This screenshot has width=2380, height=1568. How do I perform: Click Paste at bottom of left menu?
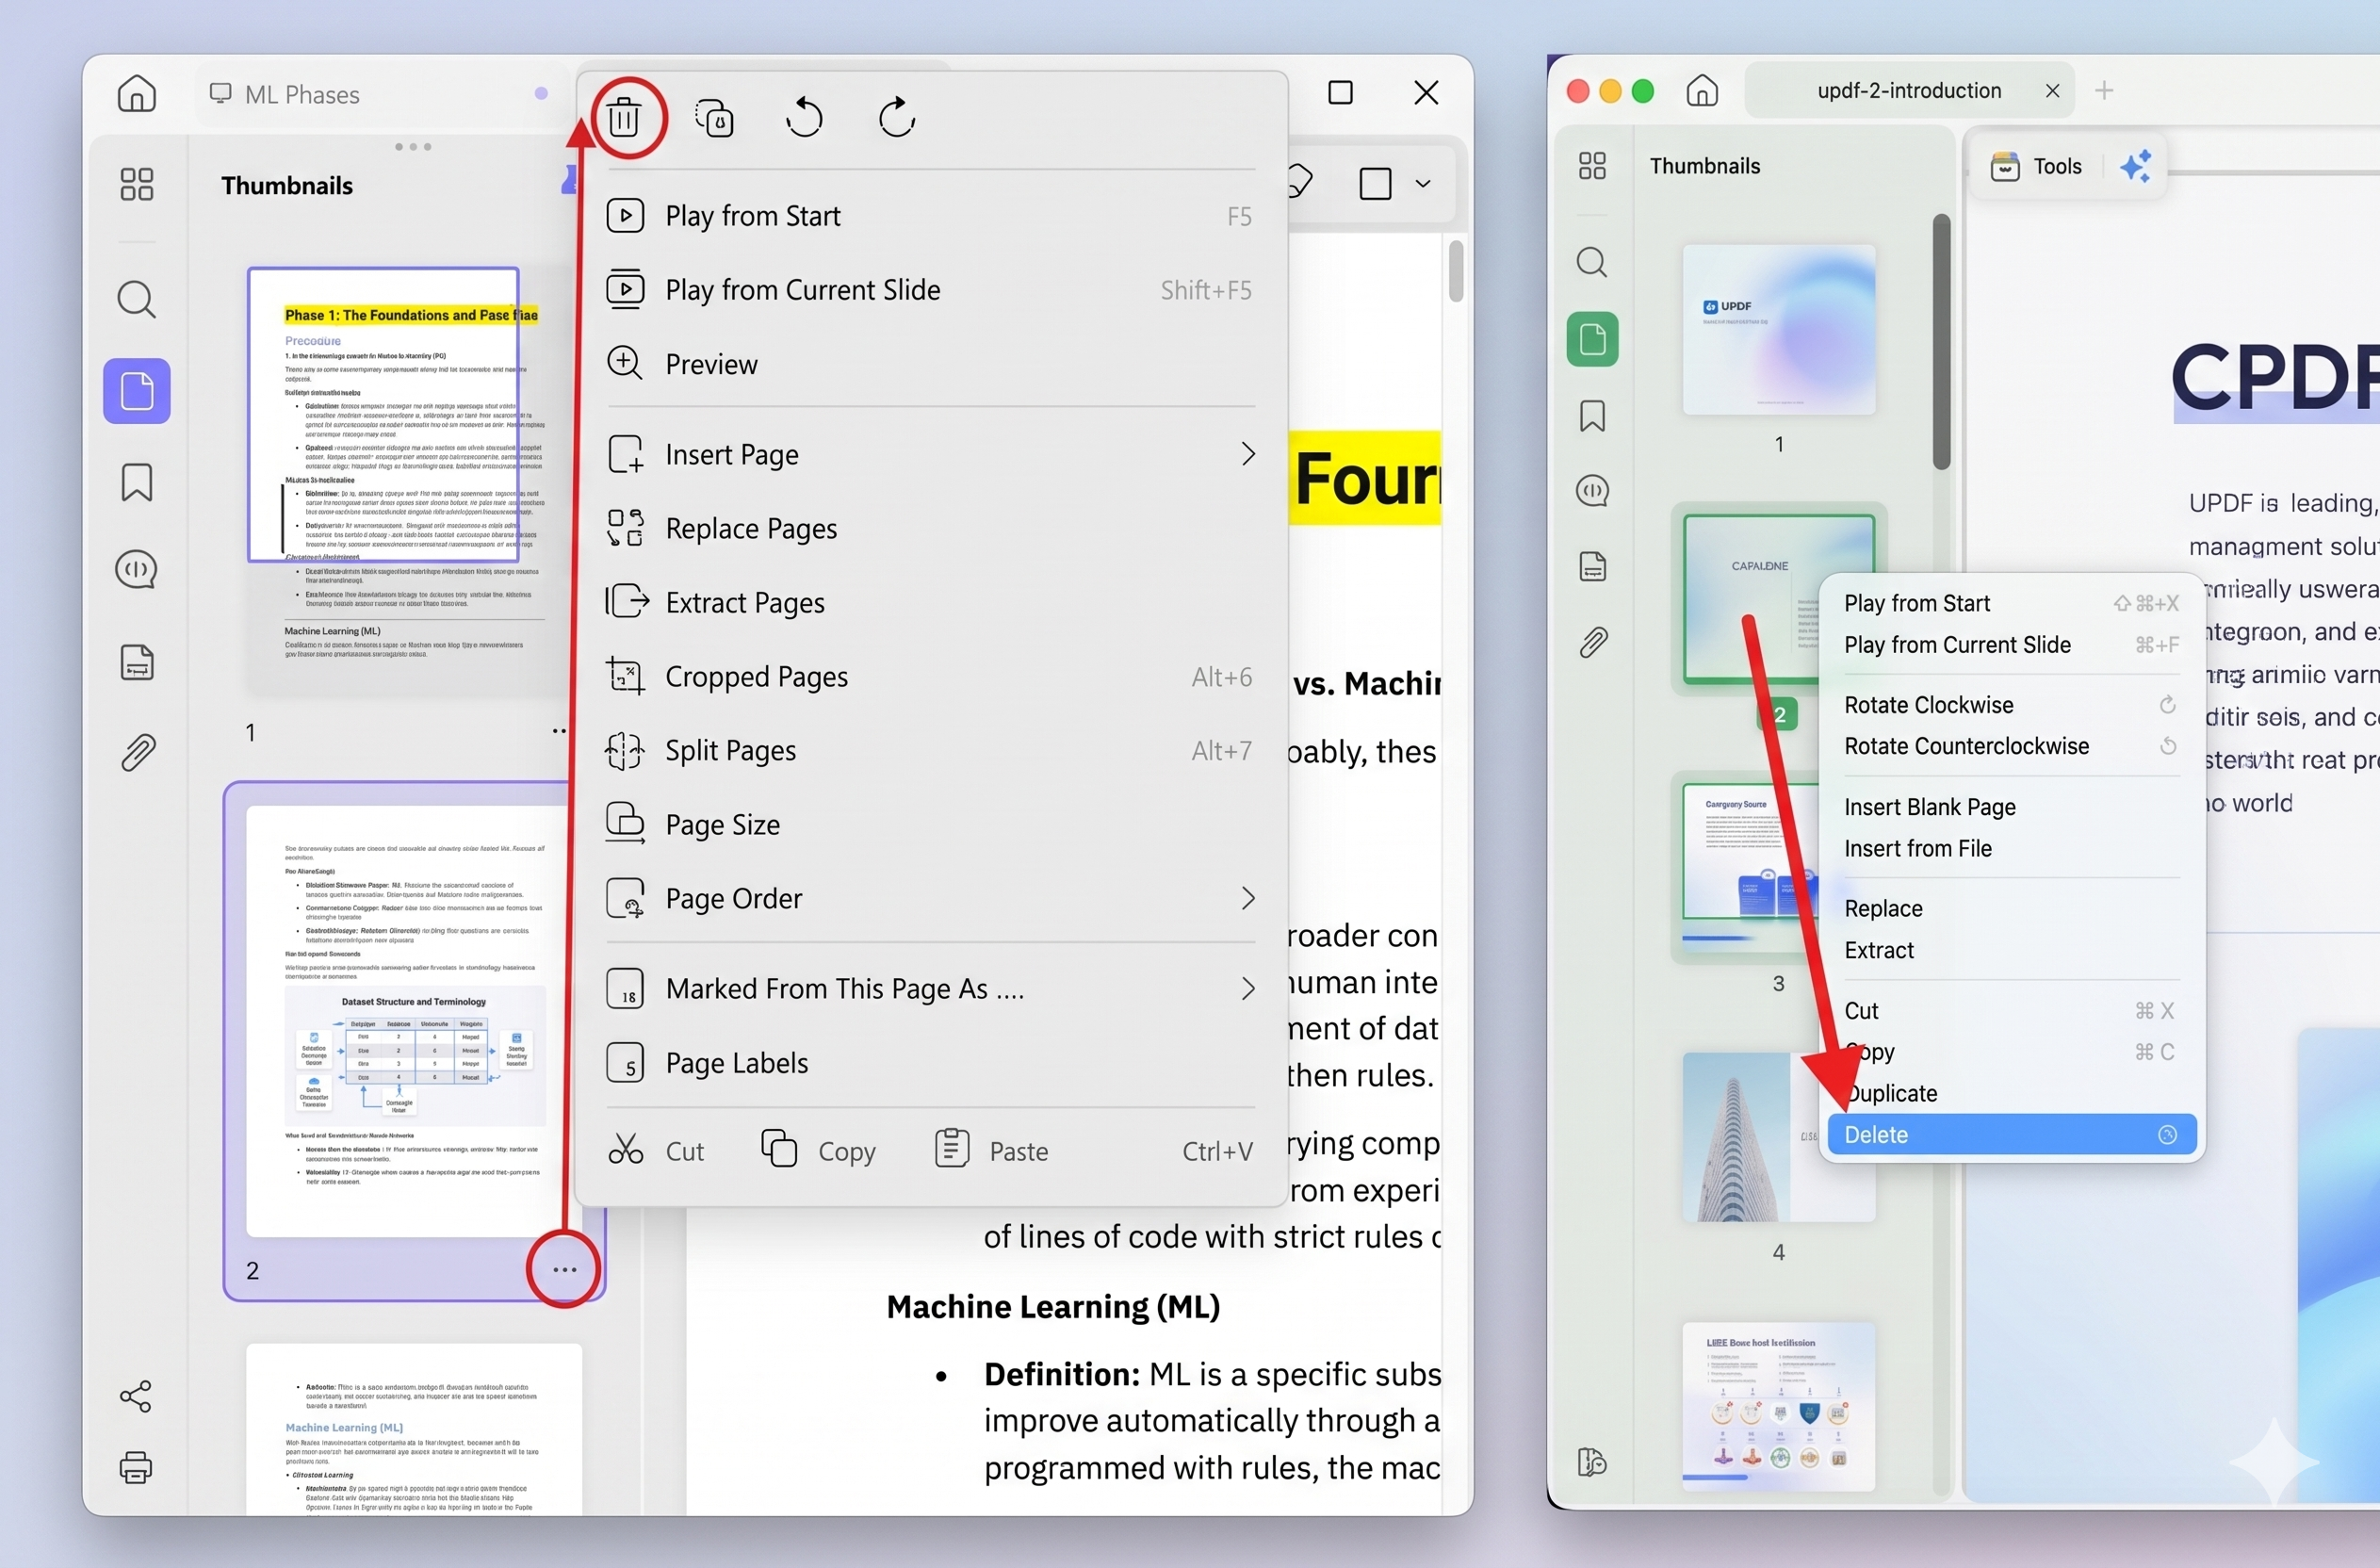992,1151
